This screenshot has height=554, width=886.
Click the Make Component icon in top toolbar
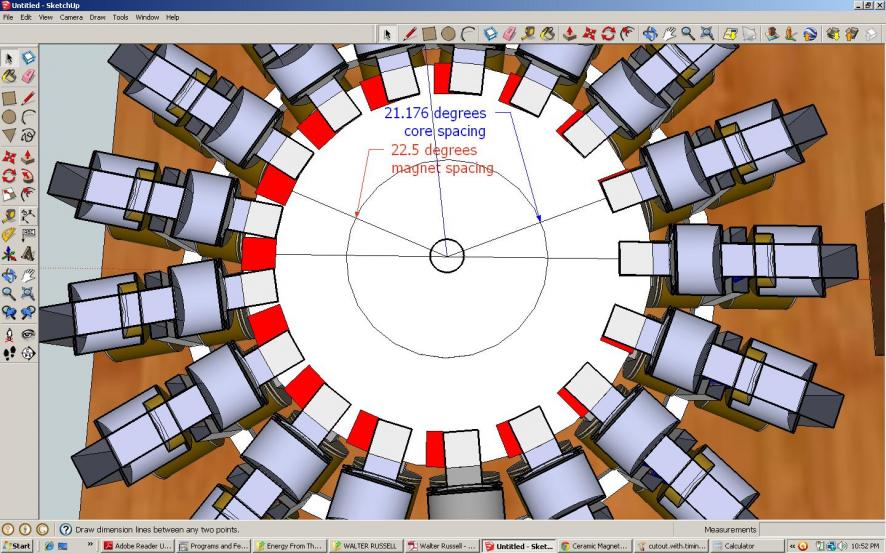[x=490, y=34]
